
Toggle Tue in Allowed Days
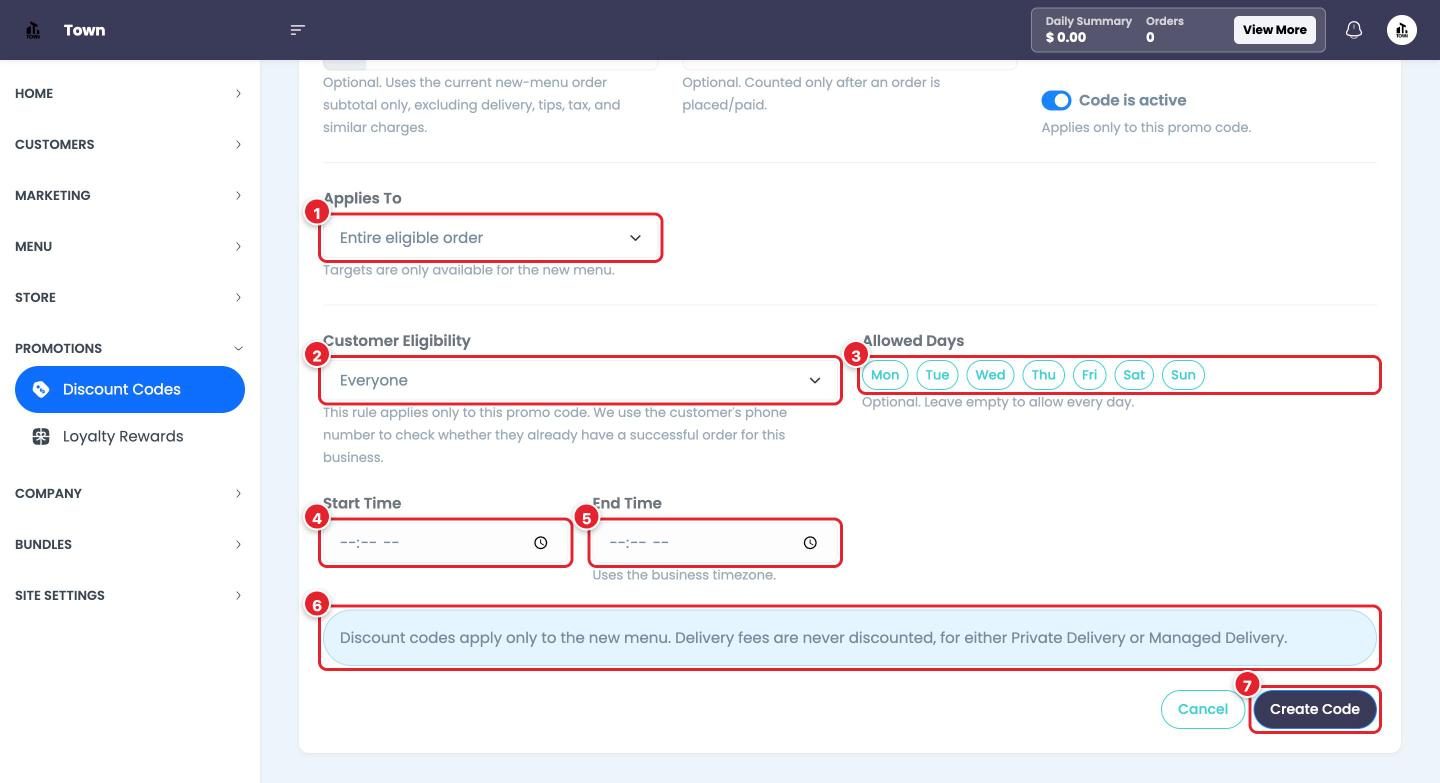point(937,375)
